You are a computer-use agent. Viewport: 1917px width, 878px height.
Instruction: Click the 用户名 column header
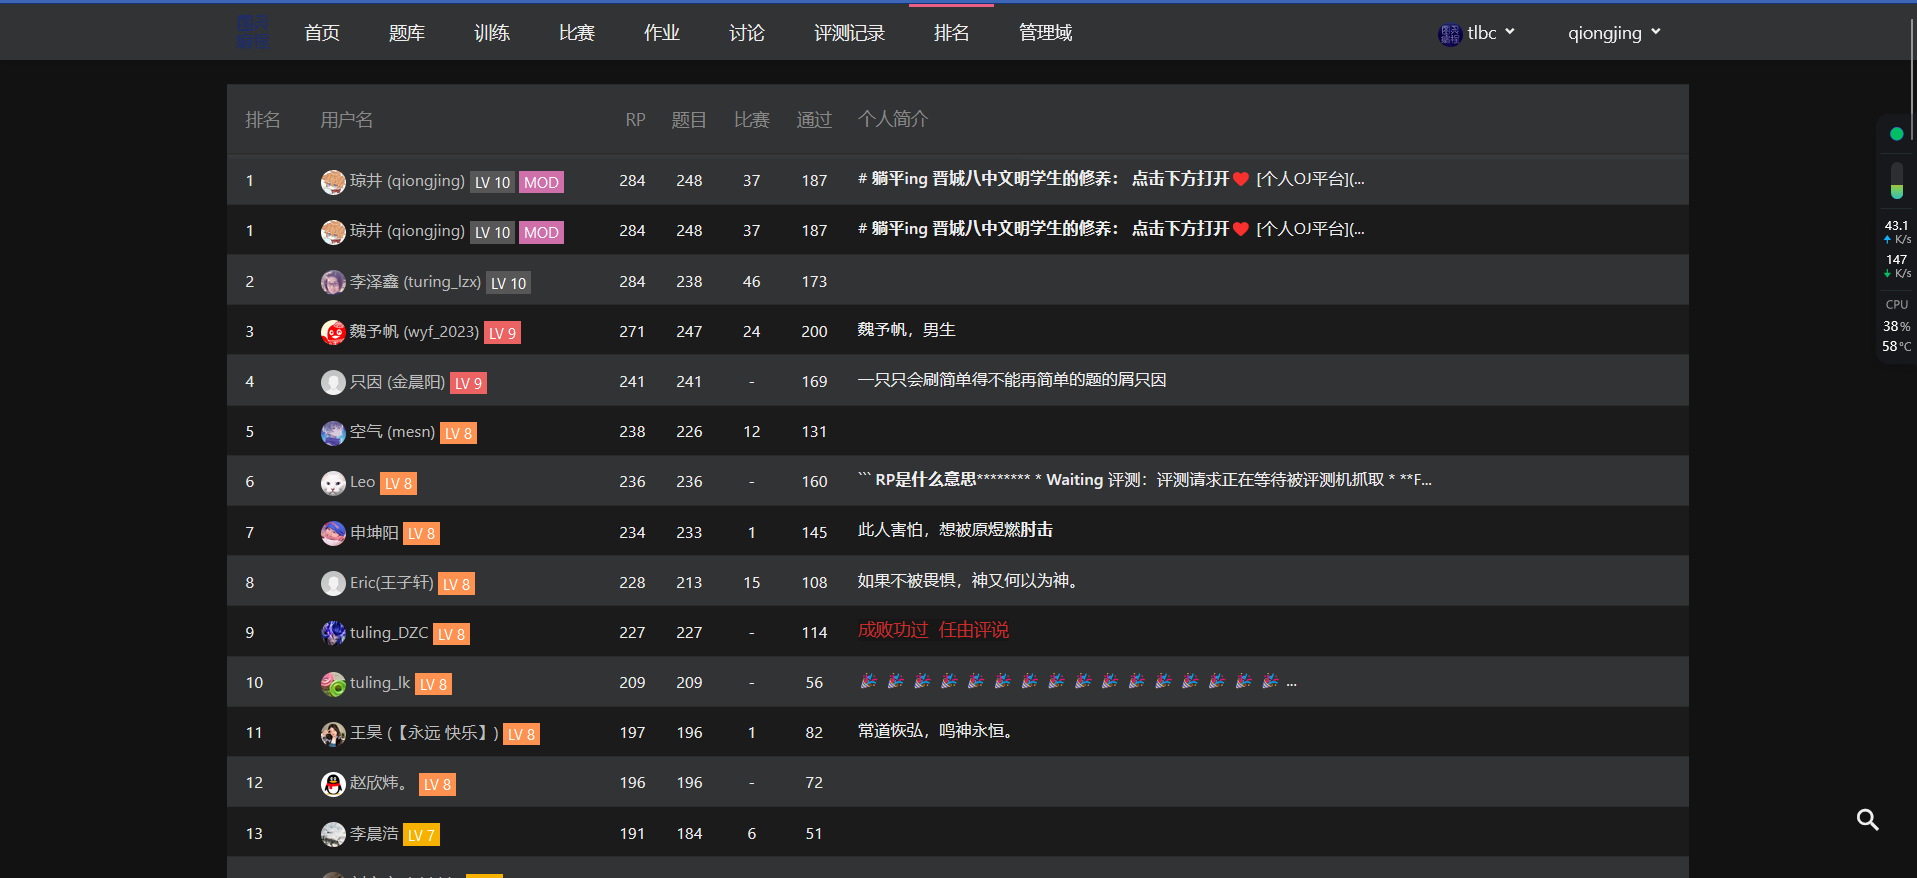(347, 120)
